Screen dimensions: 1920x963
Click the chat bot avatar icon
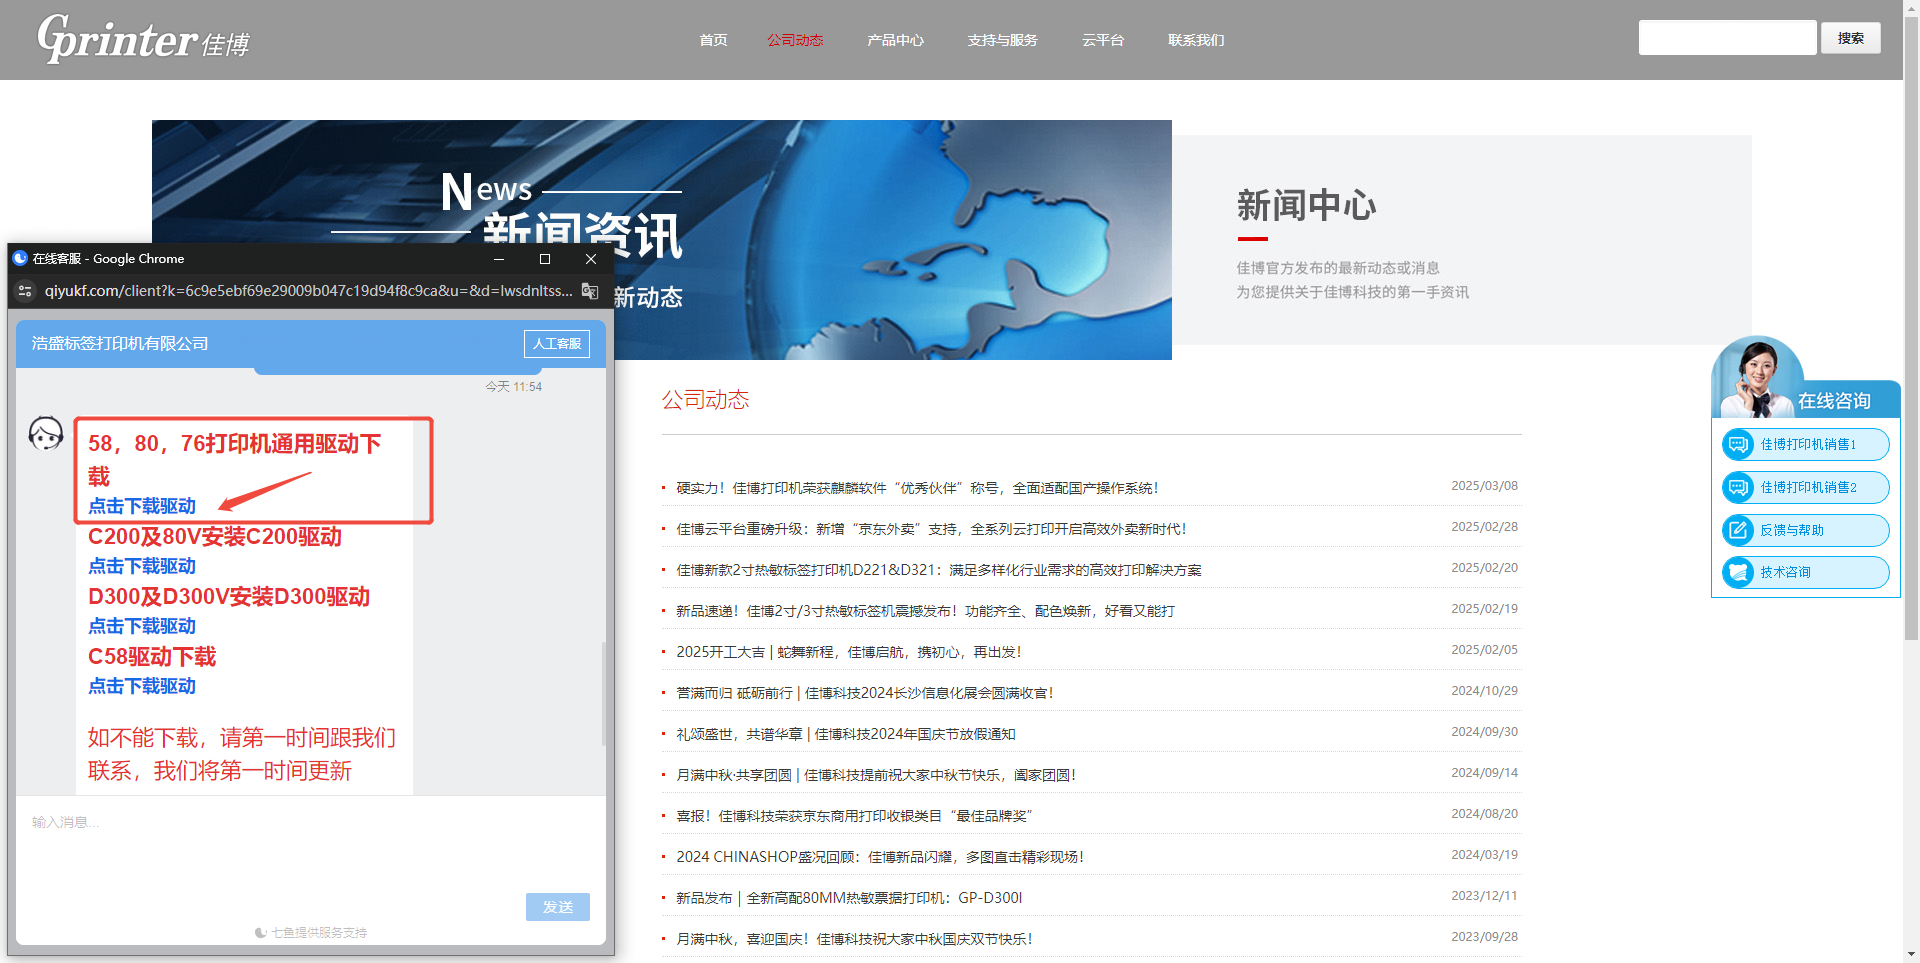click(x=46, y=434)
